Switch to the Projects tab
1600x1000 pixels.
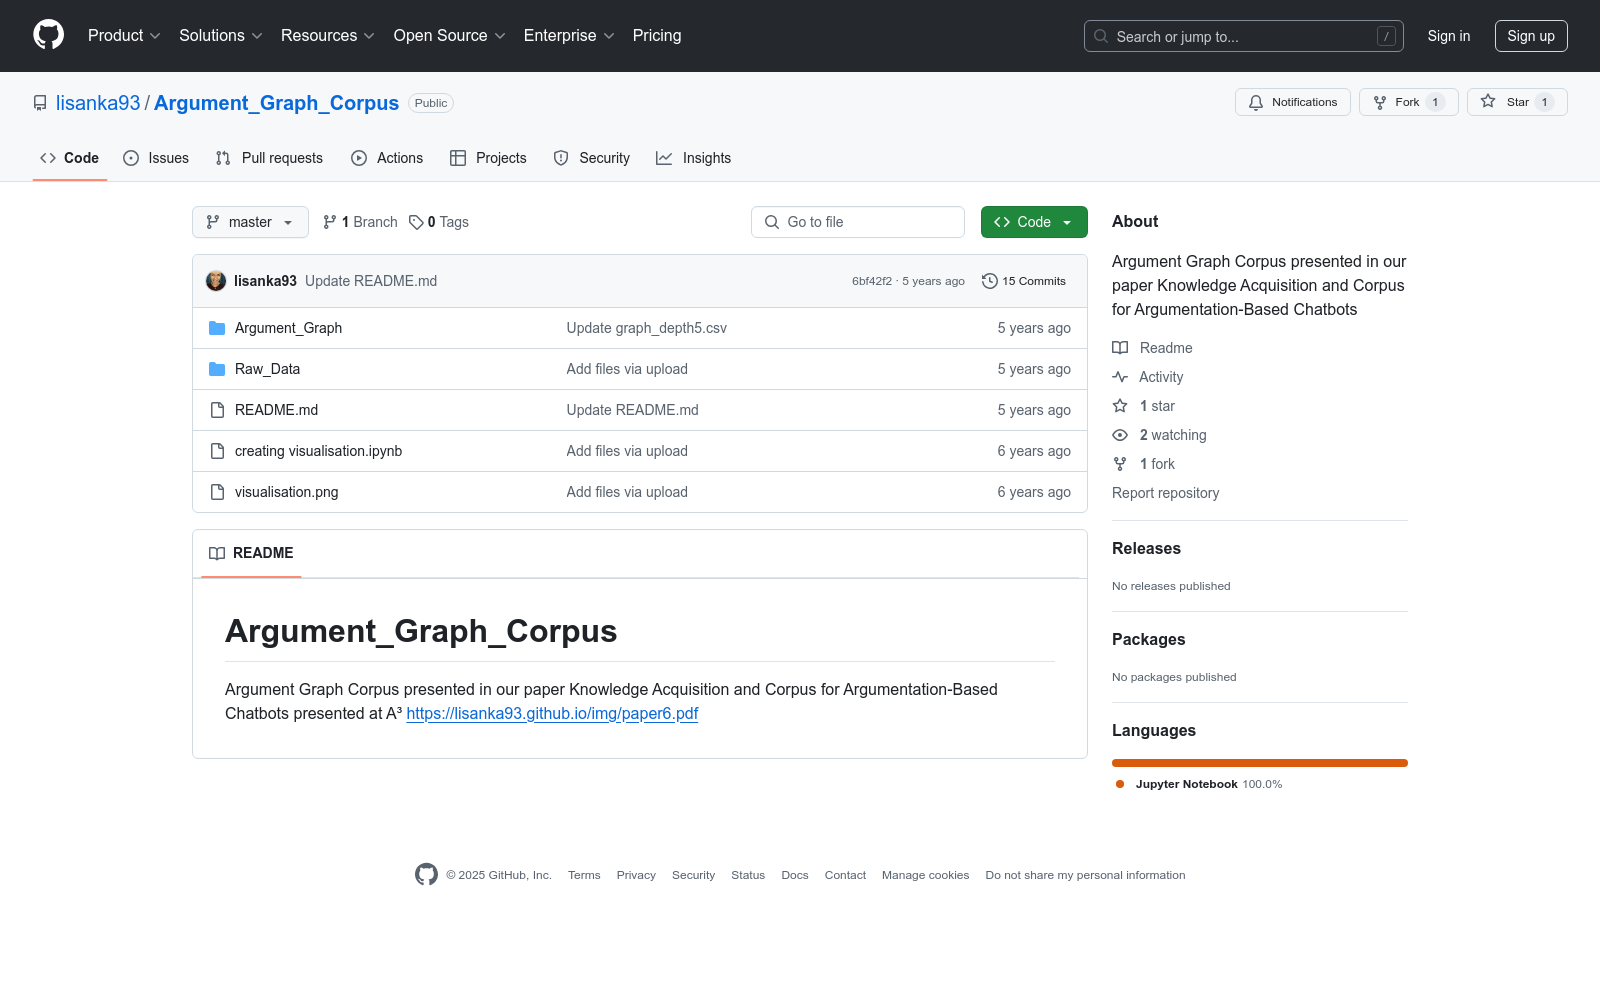click(488, 158)
